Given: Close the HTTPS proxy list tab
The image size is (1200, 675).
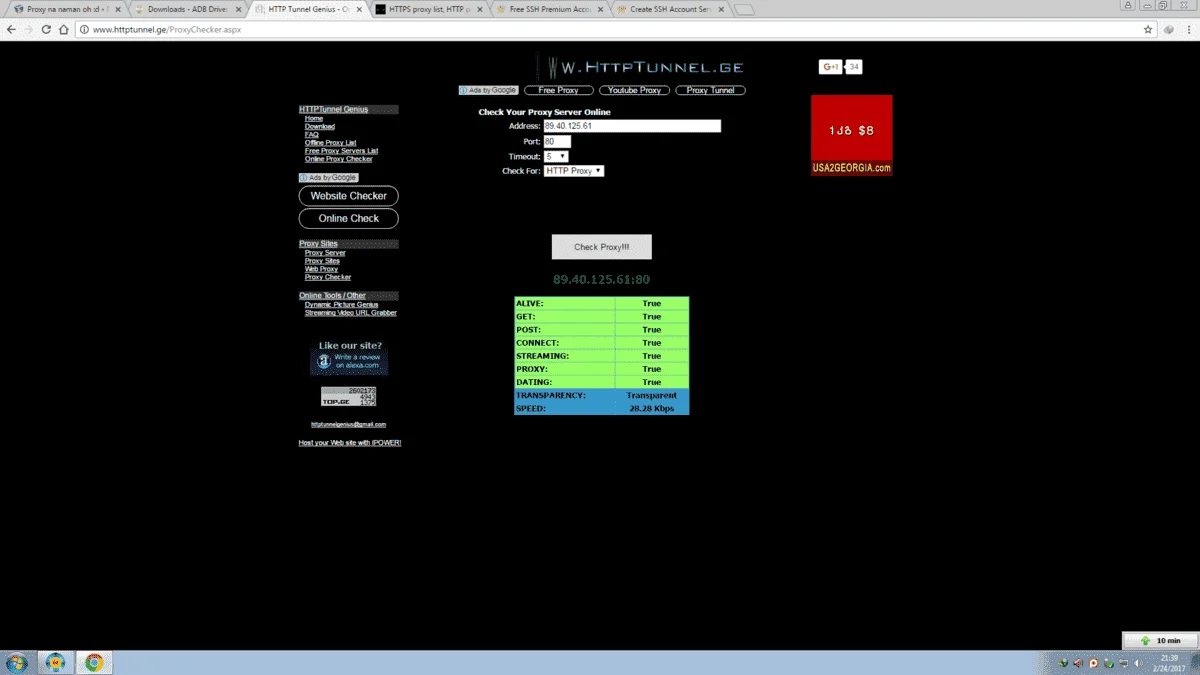Looking at the screenshot, I should click(479, 9).
